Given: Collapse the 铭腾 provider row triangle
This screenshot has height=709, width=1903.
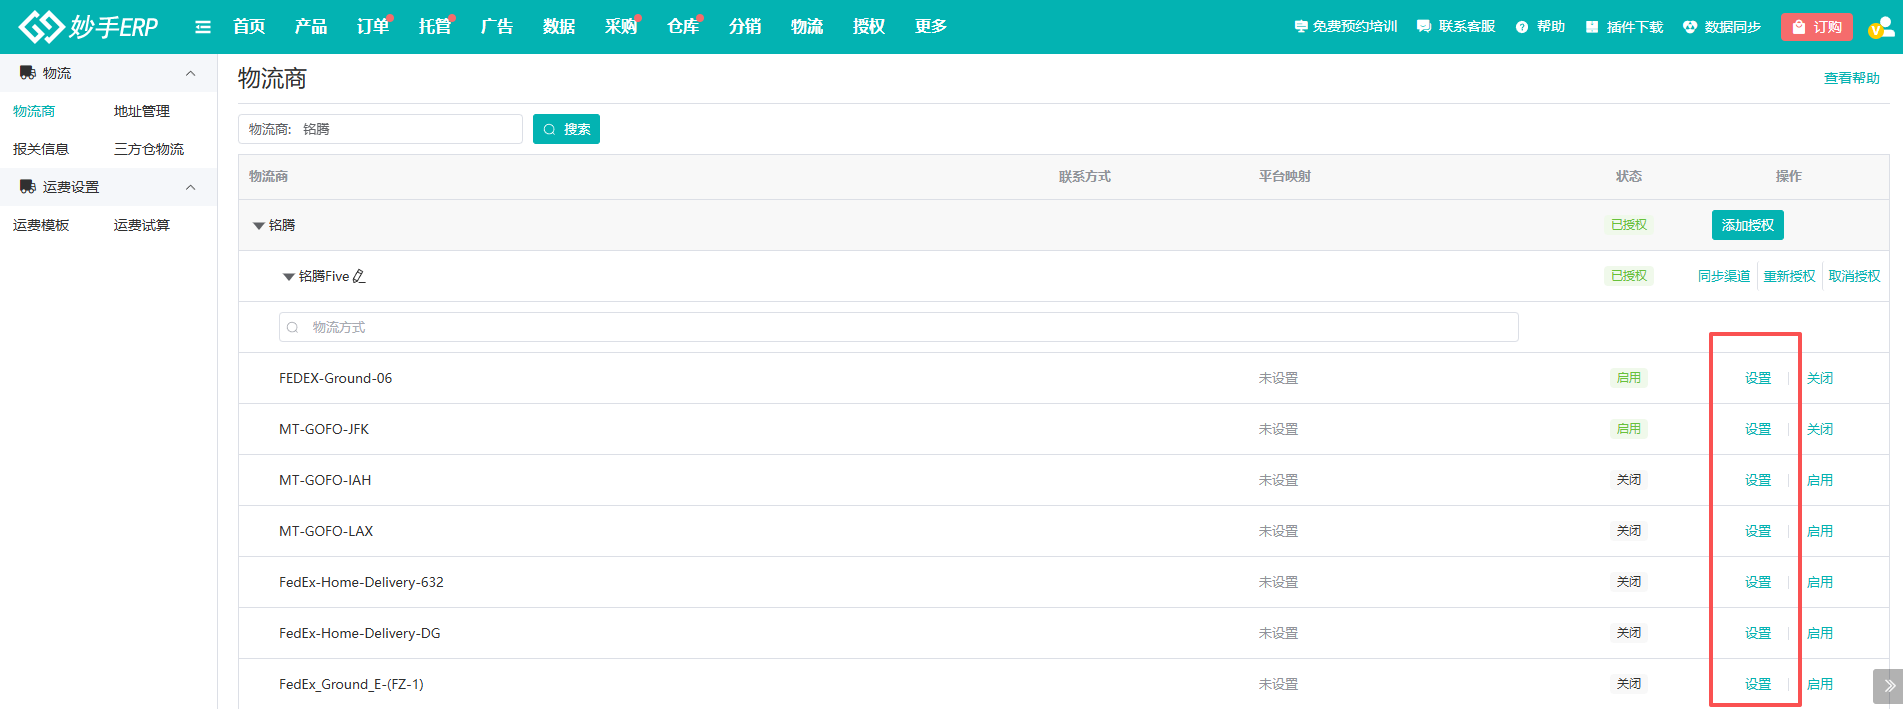Looking at the screenshot, I should [259, 226].
